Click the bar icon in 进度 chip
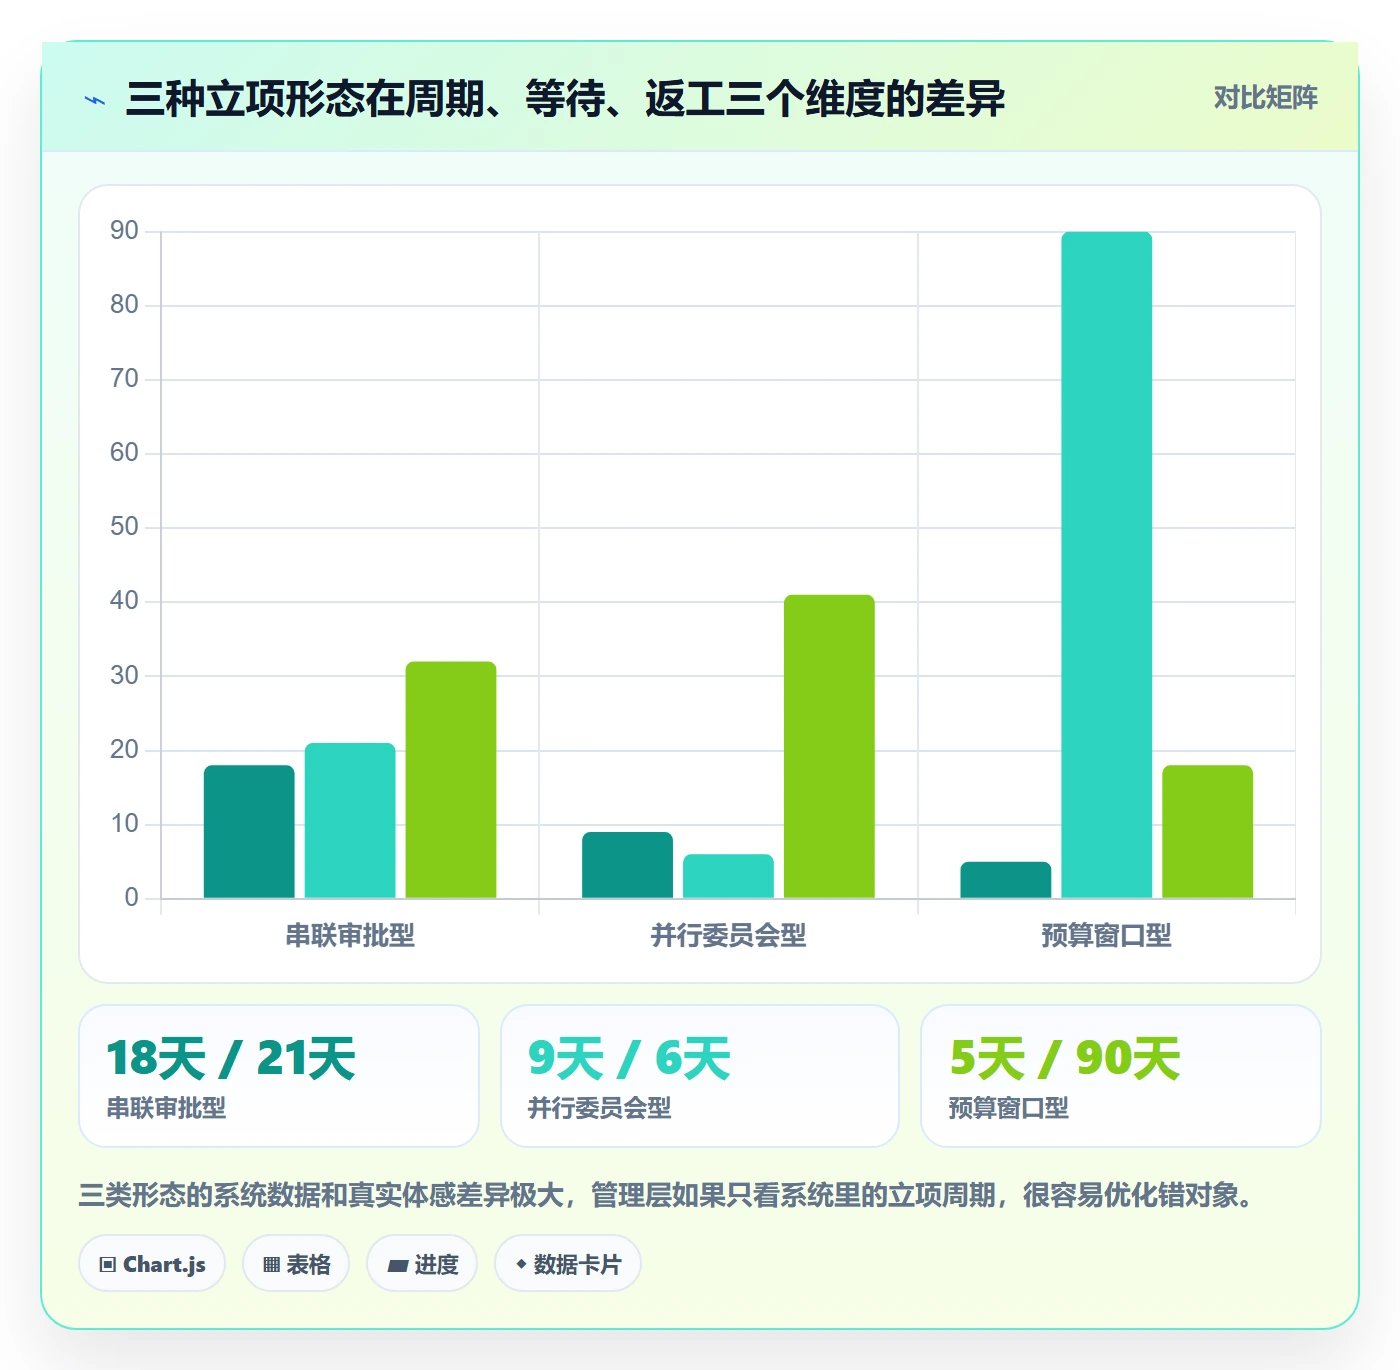 [x=398, y=1266]
